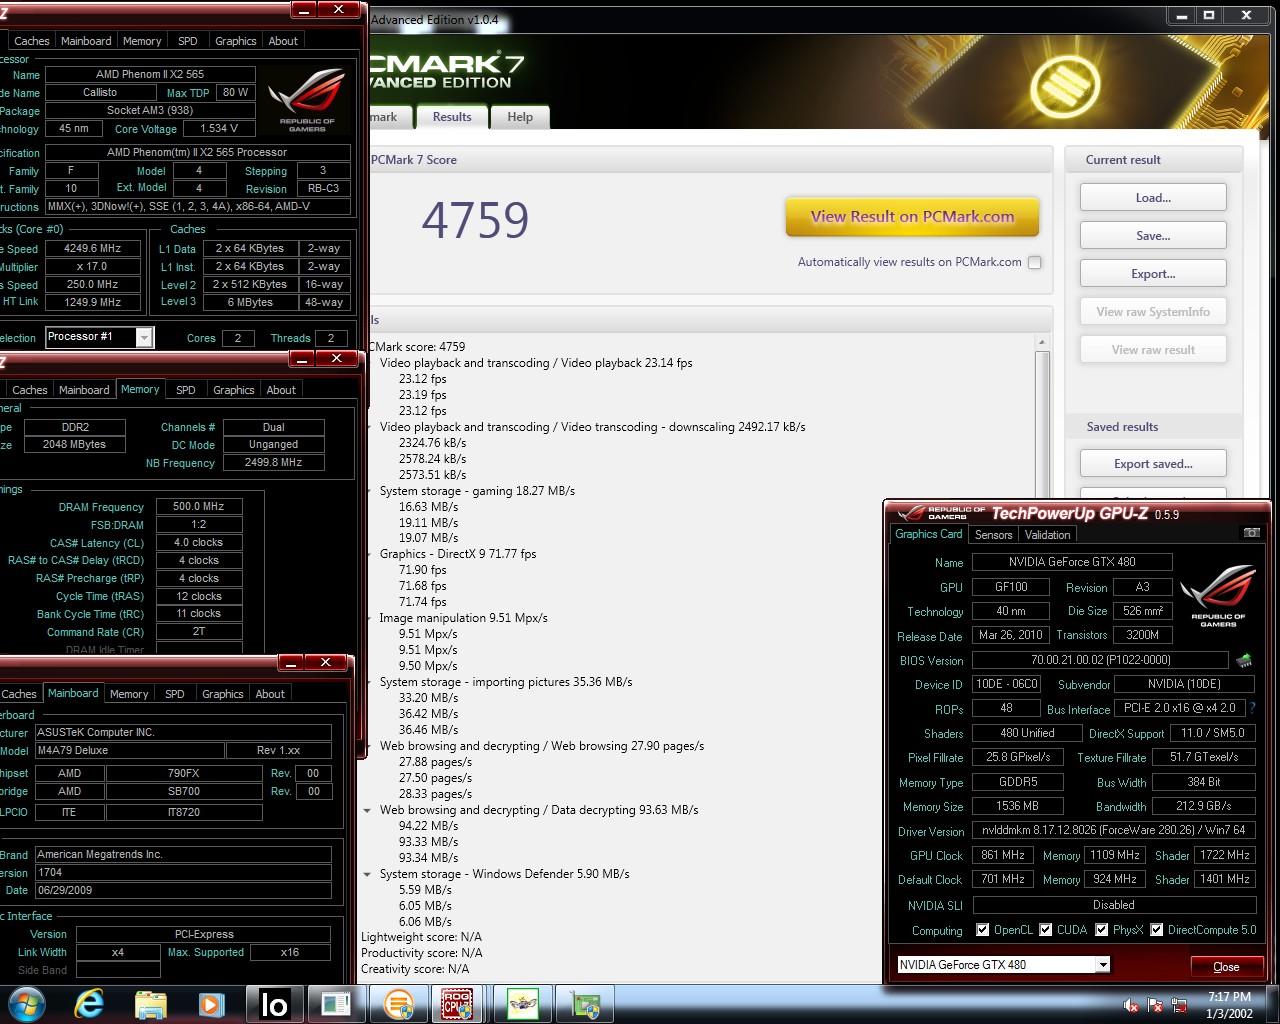Click the ROG logo in top CPU-Z window
Viewport: 1280px width, 1024px height.
point(307,100)
